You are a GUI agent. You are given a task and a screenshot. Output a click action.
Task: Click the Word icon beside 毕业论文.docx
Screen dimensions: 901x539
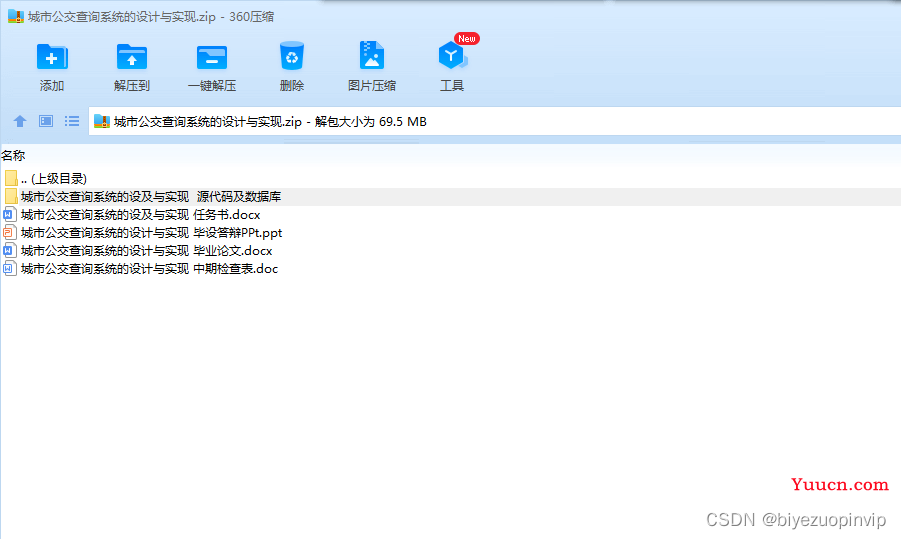click(x=9, y=251)
